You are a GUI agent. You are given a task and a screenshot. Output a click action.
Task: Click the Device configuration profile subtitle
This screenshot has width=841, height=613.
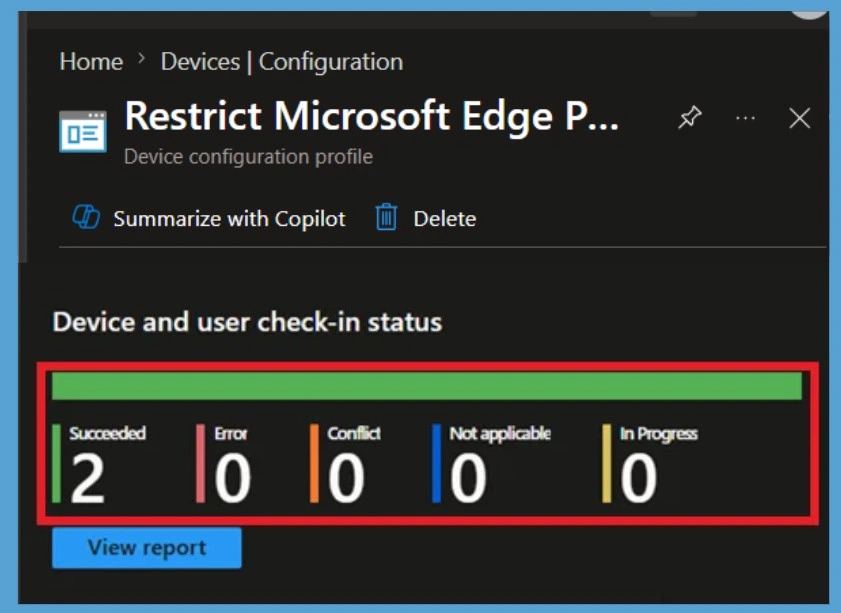point(248,157)
